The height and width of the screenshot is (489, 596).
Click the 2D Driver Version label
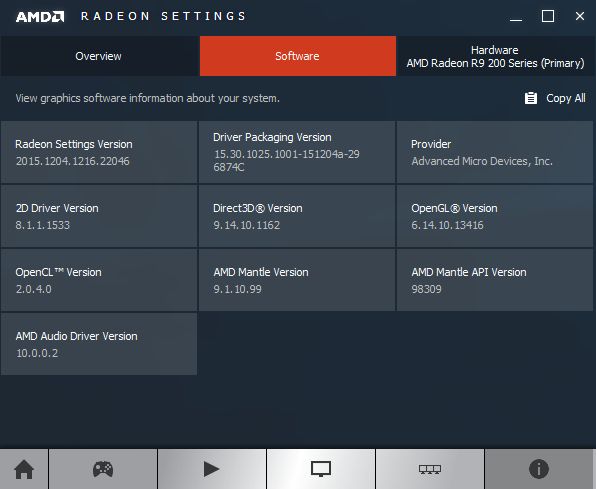point(57,208)
